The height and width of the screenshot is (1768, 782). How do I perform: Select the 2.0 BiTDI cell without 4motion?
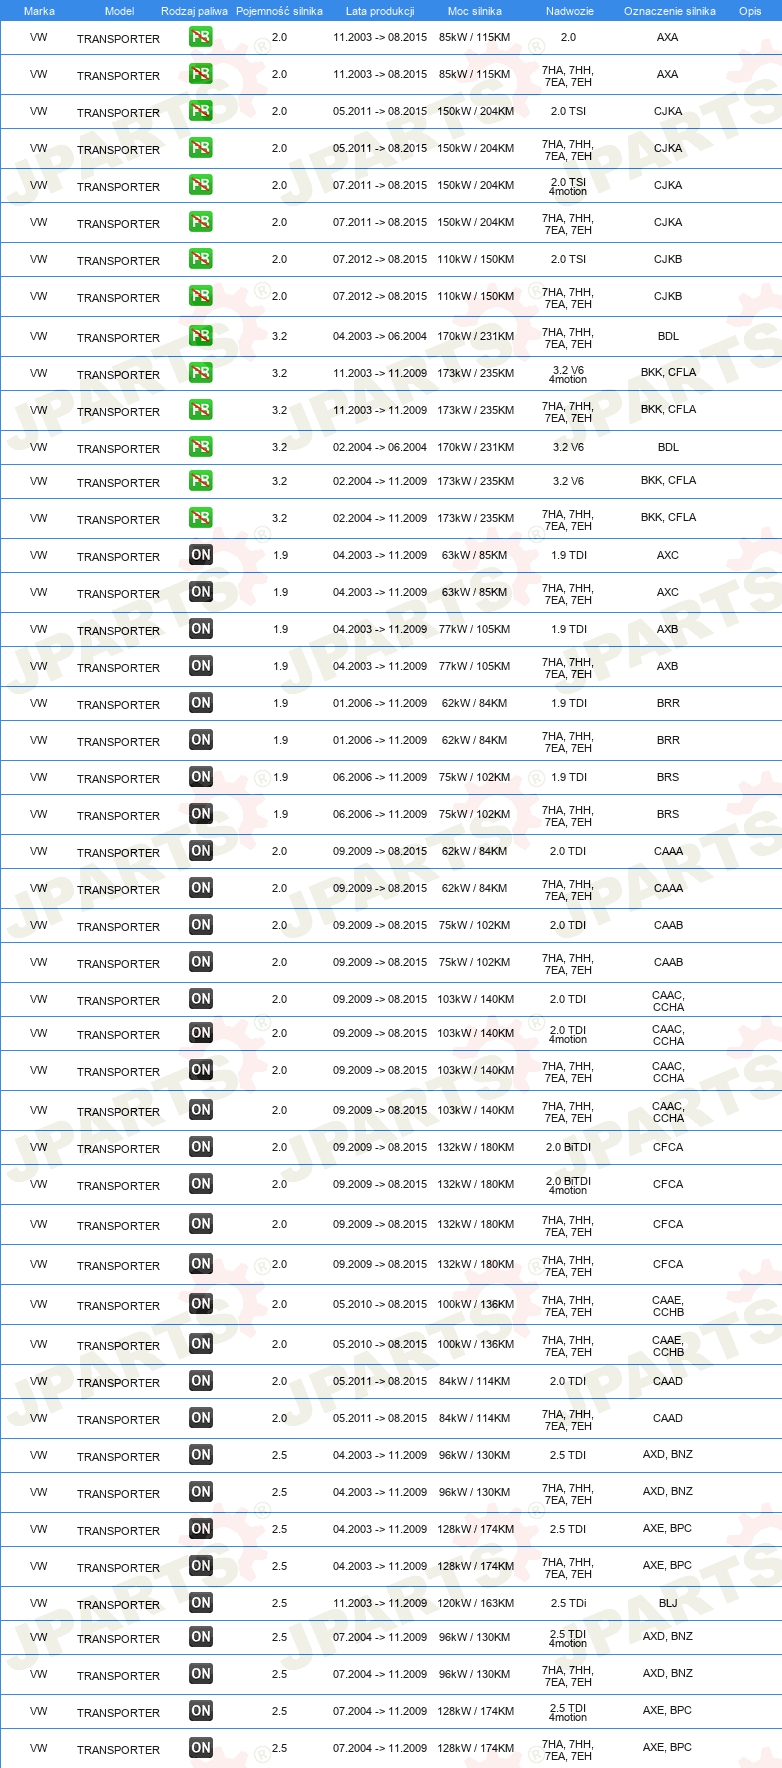568,1147
